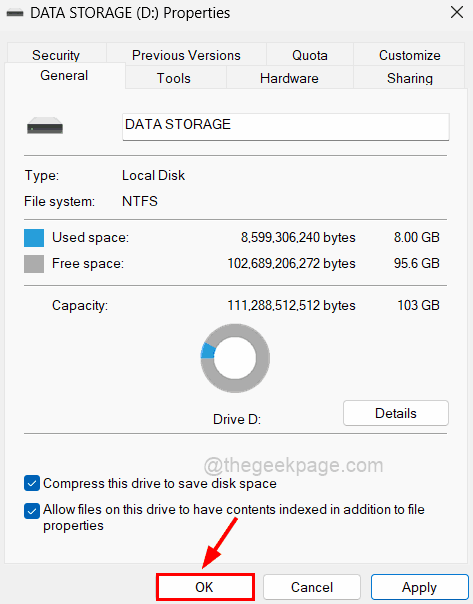The image size is (473, 604).
Task: Click the drive icon in the title bar
Action: [15, 13]
